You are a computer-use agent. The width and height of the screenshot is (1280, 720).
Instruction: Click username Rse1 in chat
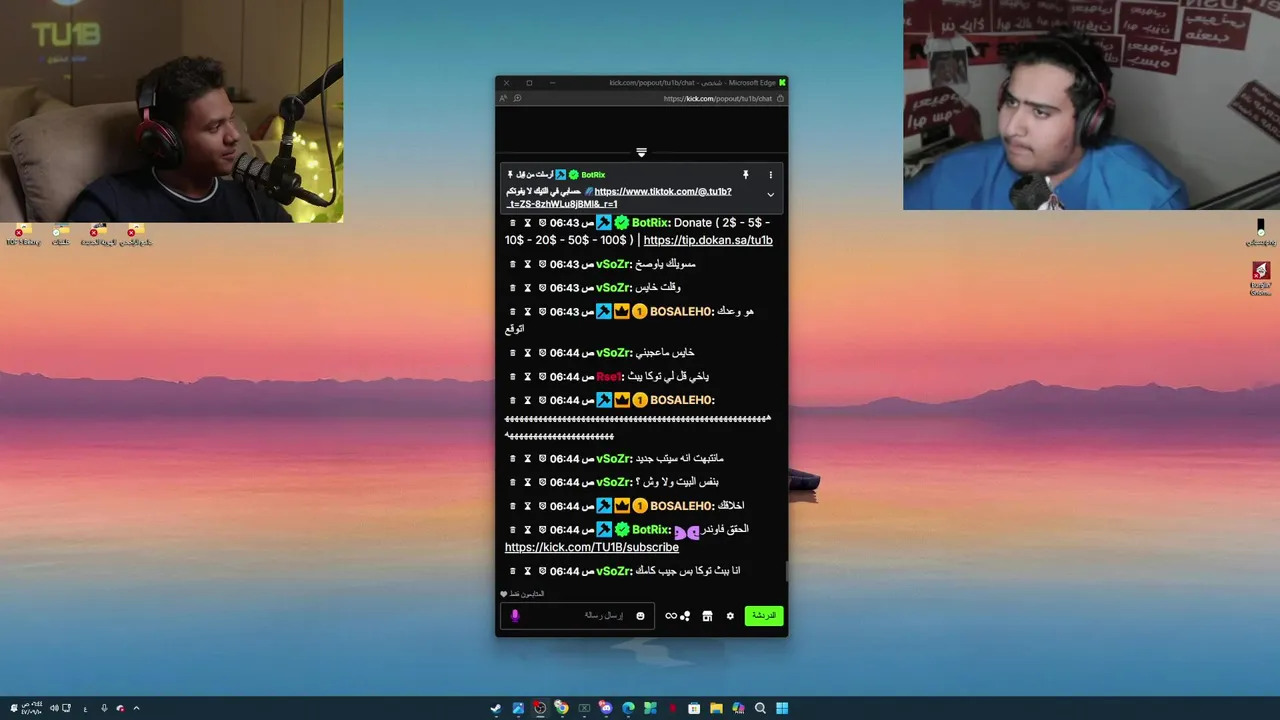[x=609, y=377]
